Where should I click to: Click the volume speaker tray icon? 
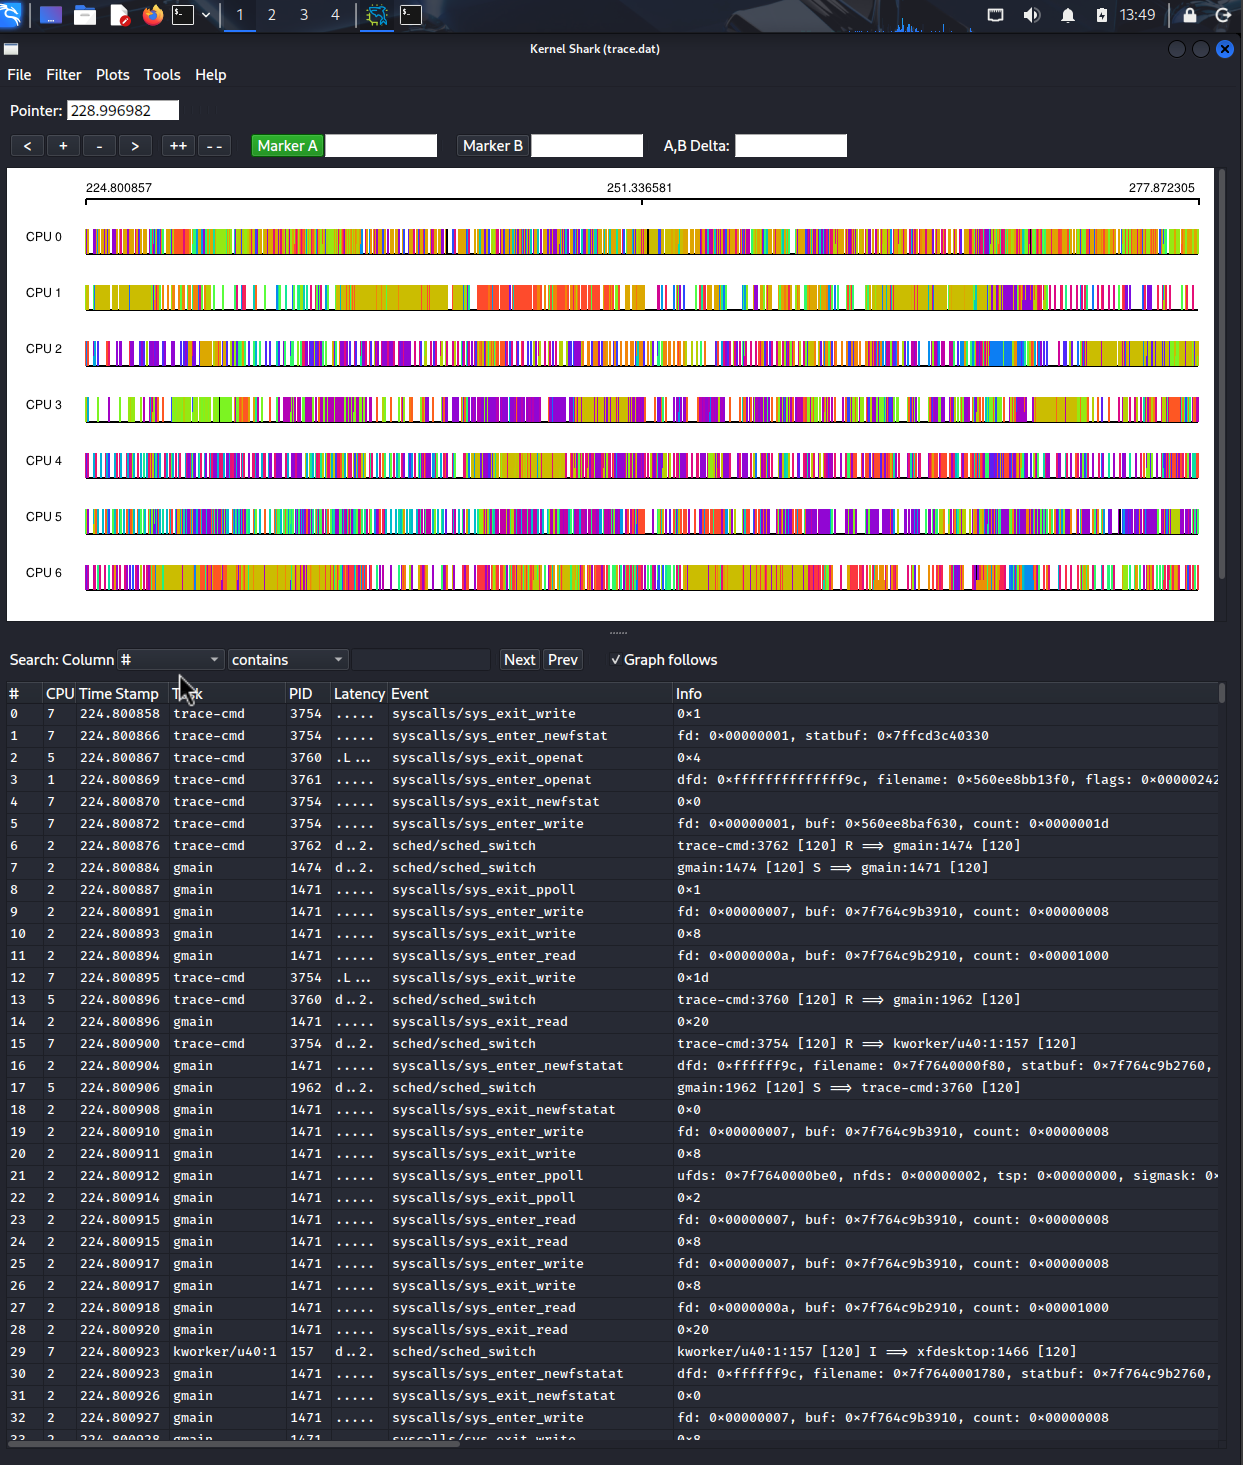click(1031, 15)
